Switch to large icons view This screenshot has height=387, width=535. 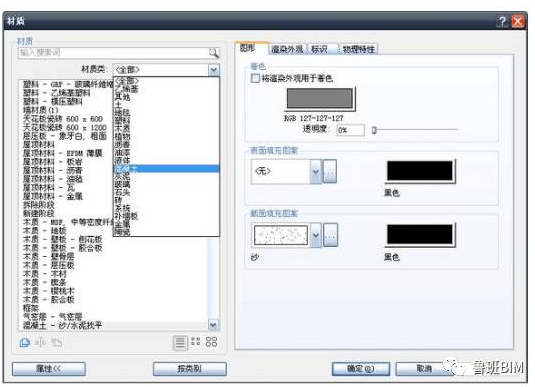point(211,342)
